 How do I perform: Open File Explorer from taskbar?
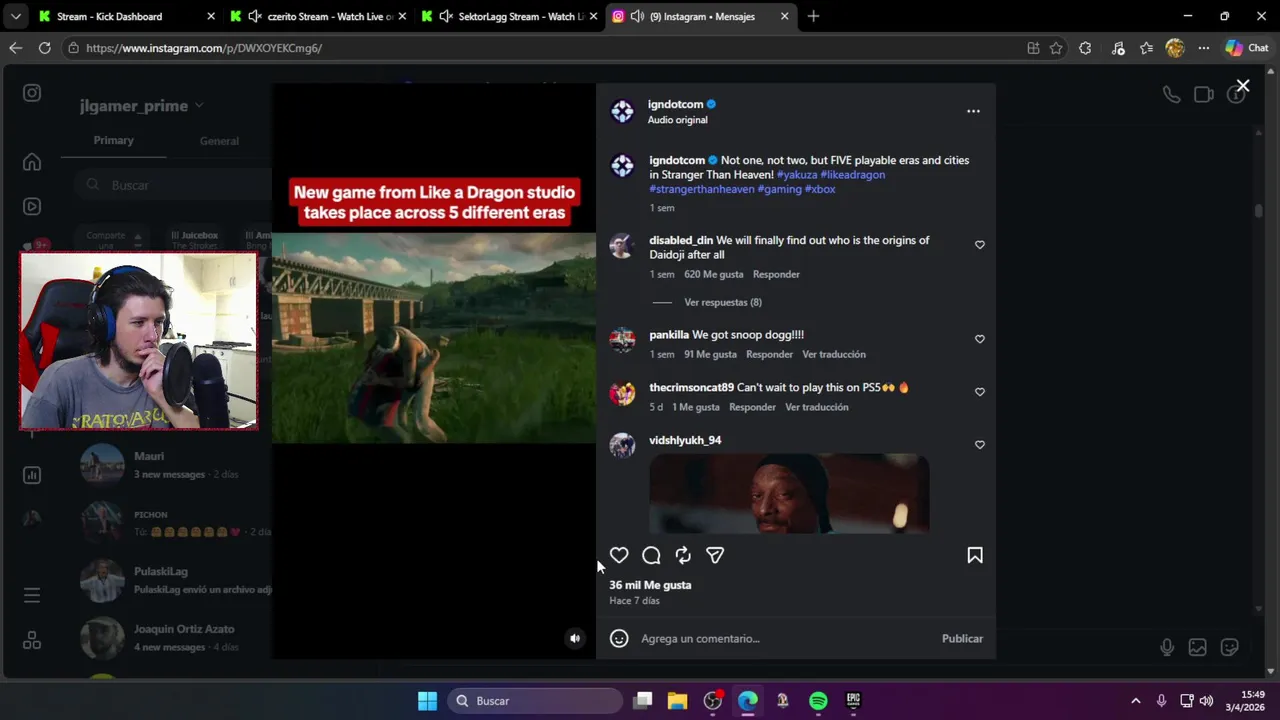677,701
